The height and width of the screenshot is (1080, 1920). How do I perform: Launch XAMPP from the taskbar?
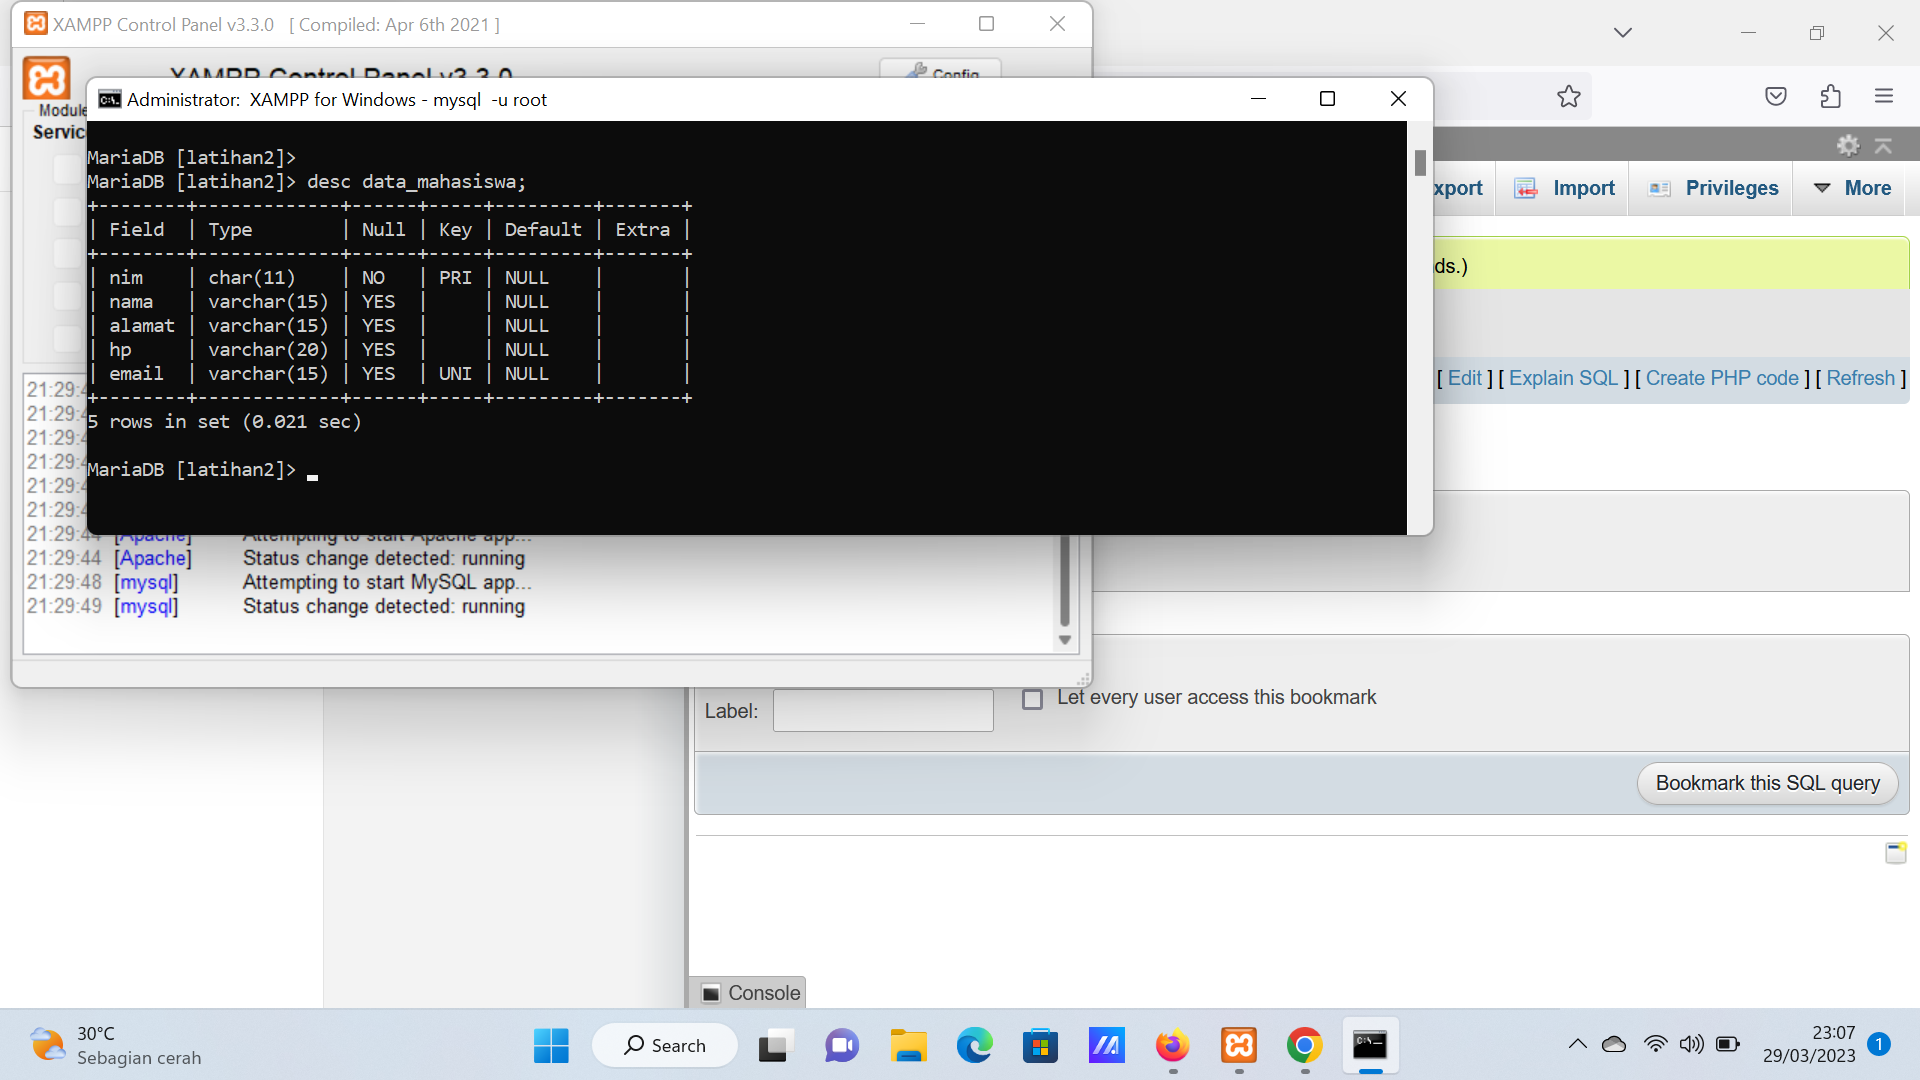pos(1238,1046)
